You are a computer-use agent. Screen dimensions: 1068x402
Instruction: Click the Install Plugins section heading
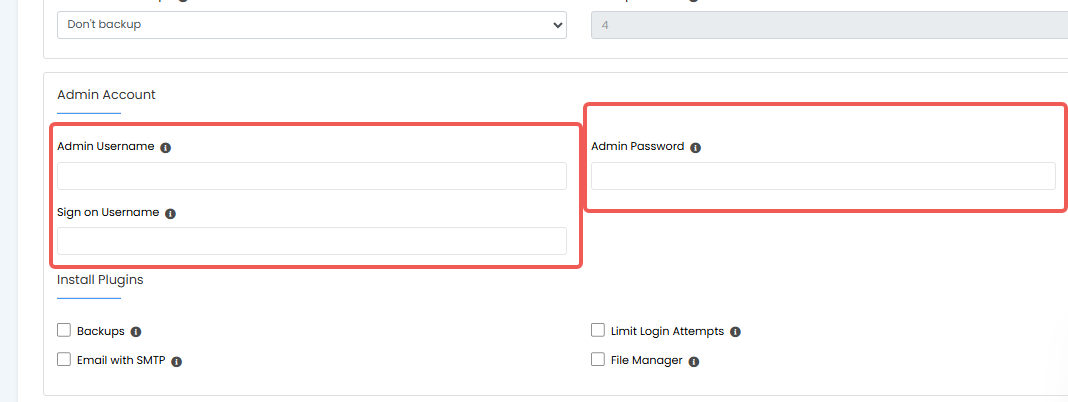[x=100, y=279]
